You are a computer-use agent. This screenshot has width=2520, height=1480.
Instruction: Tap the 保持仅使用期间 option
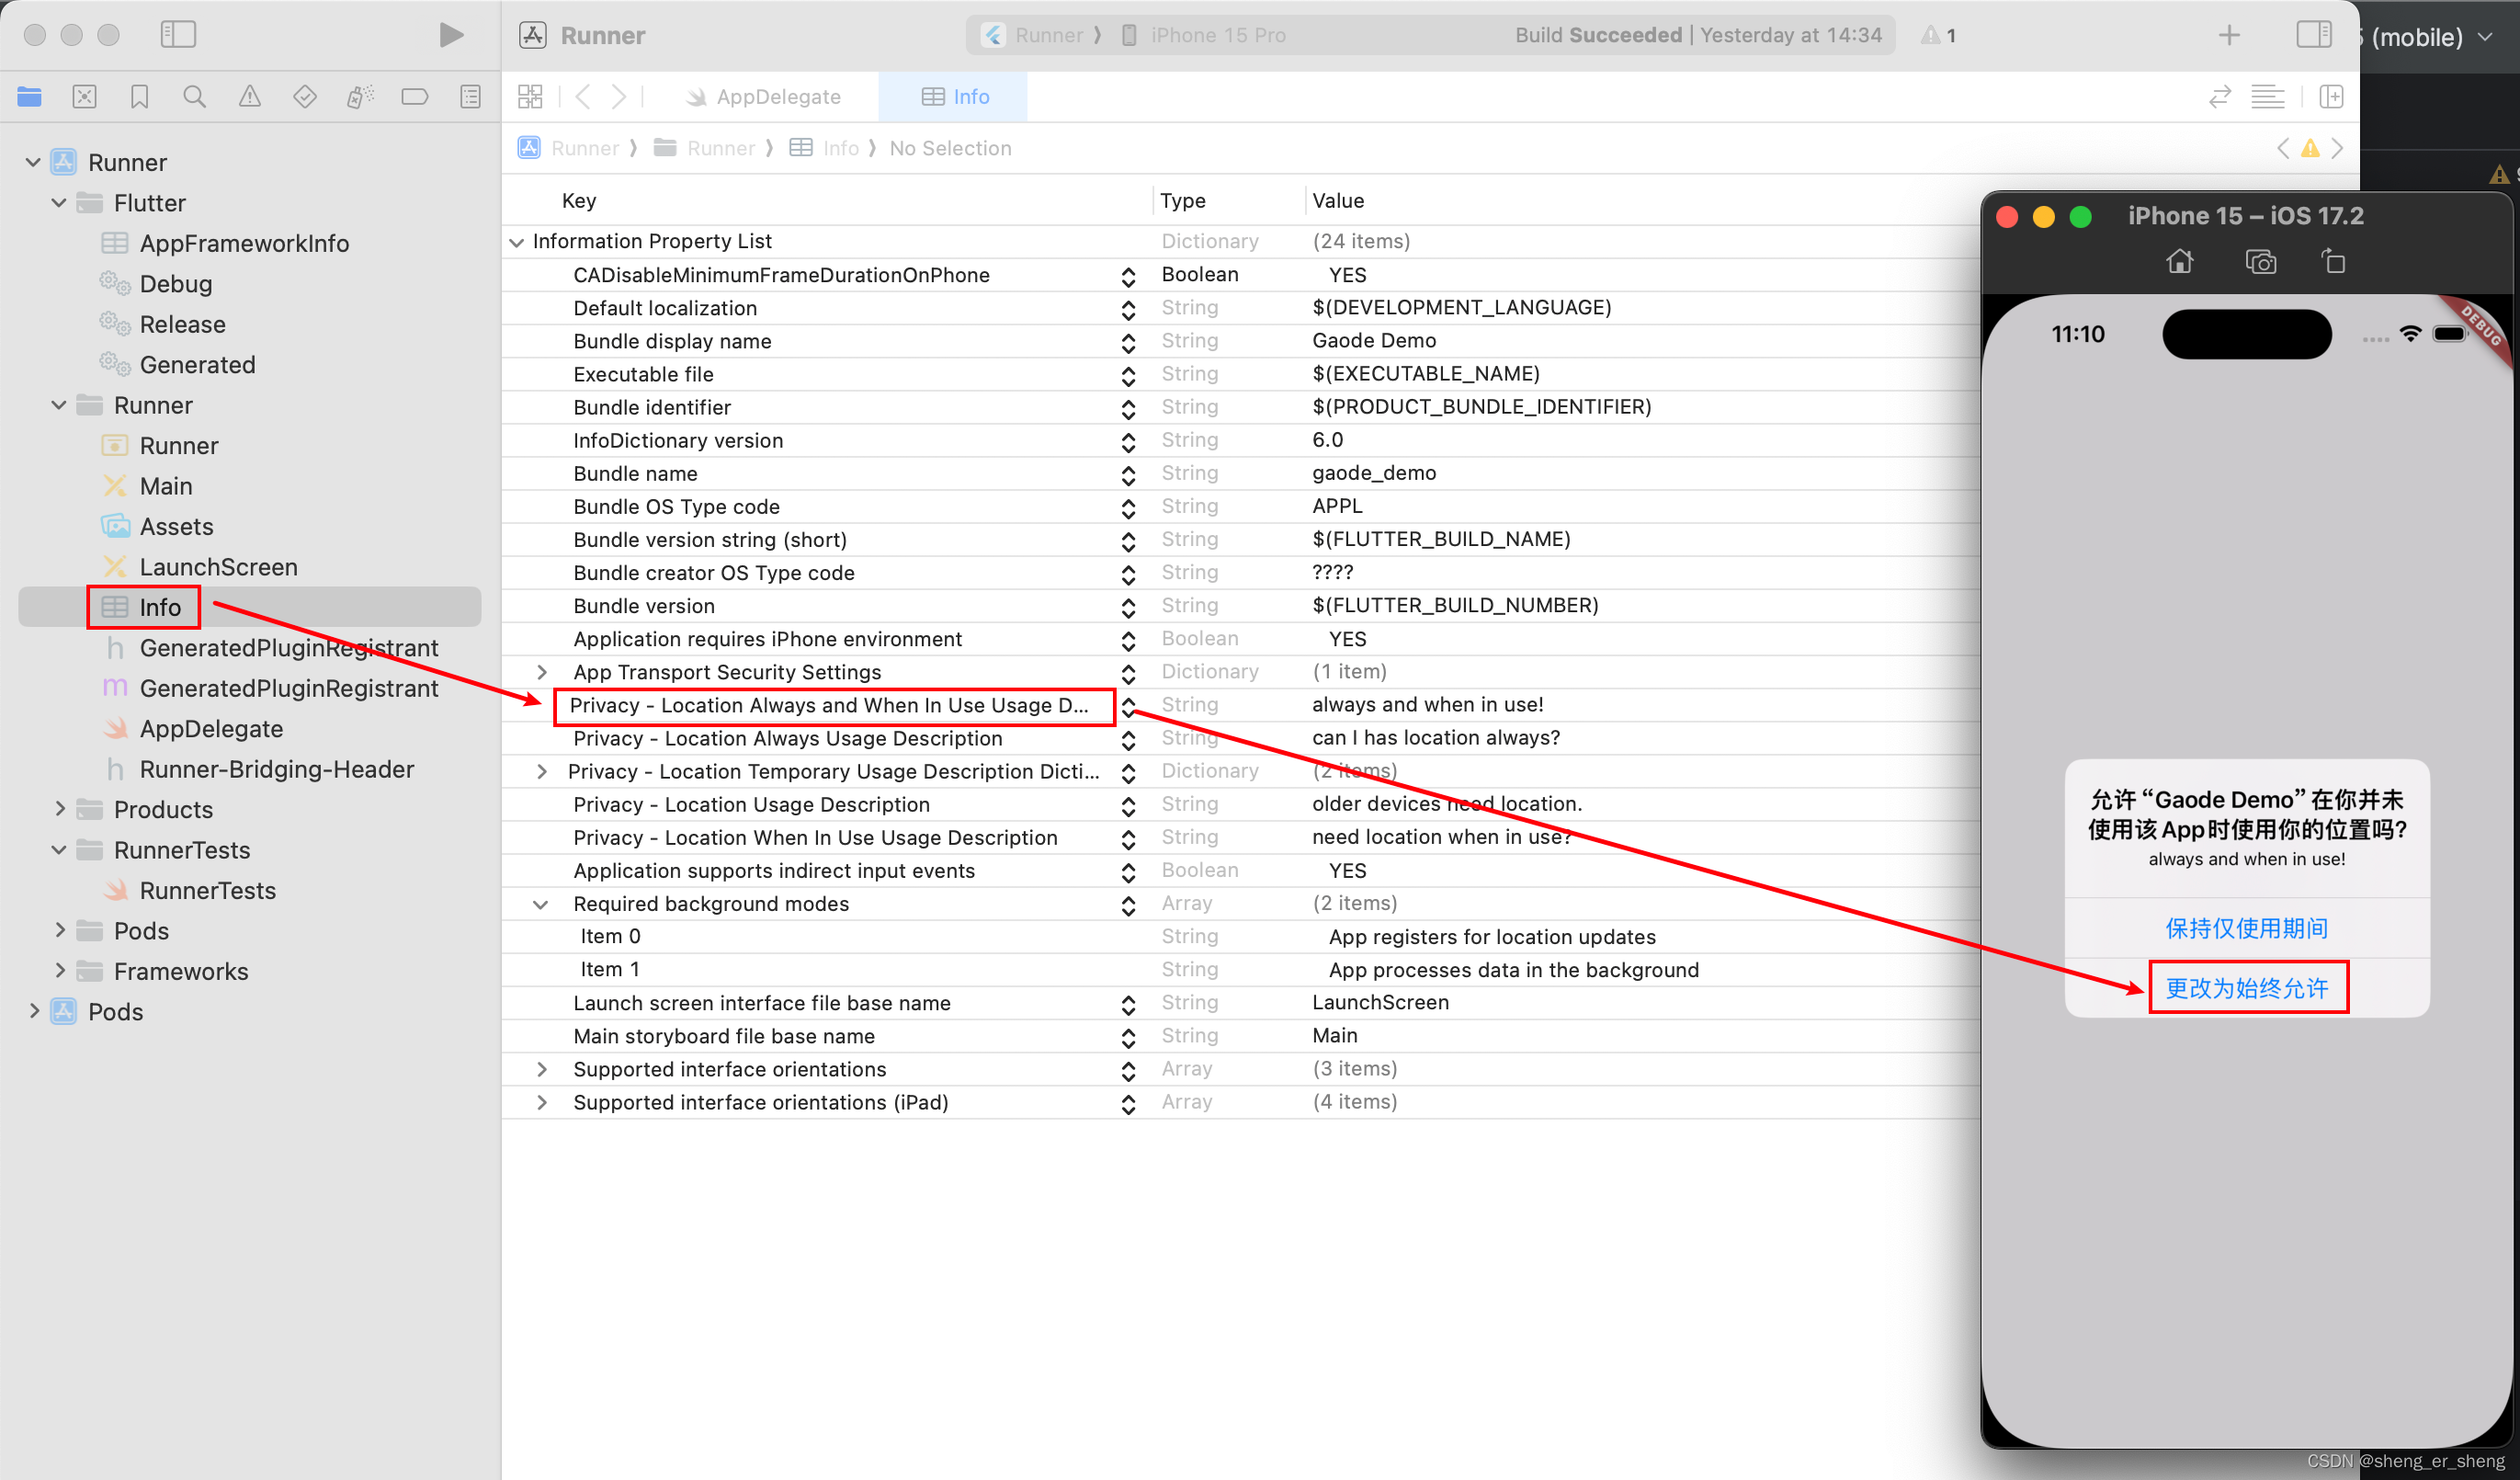coord(2246,928)
